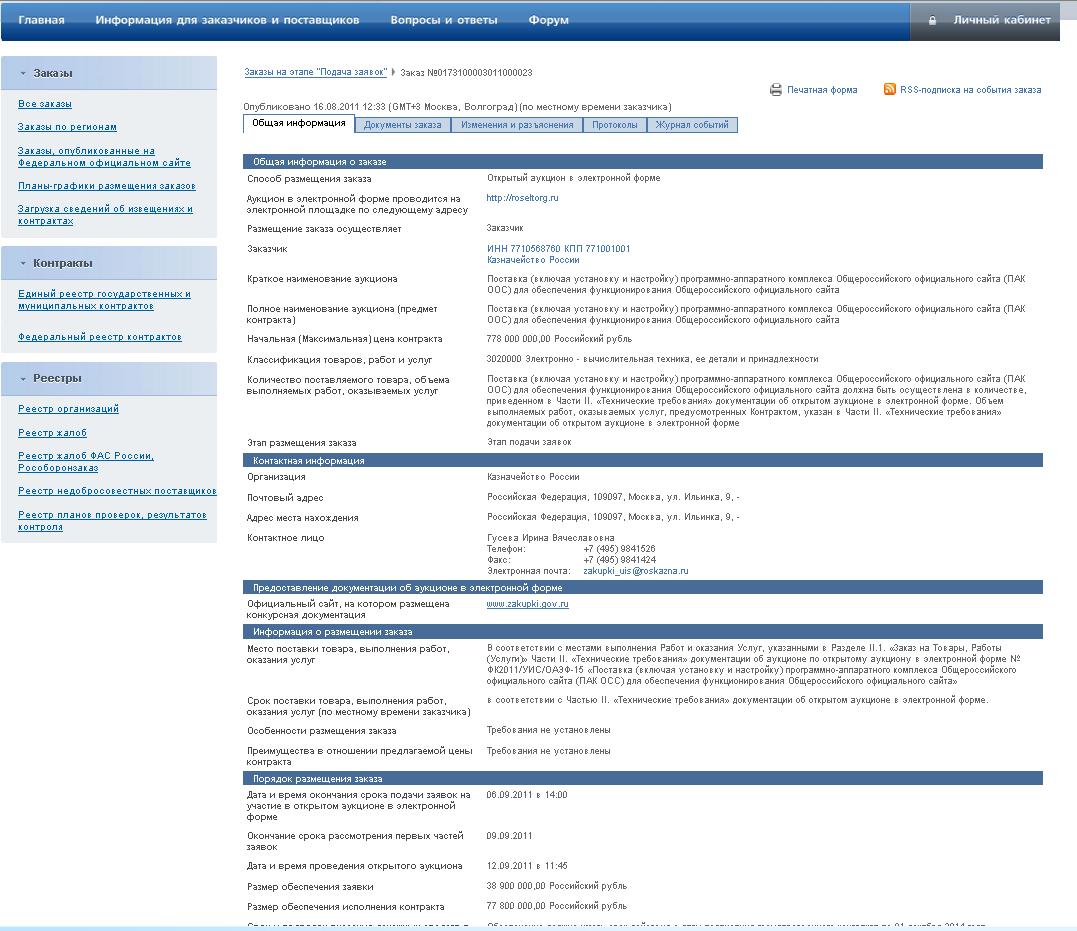Collapse the Контракты sidebar section

pos(22,263)
